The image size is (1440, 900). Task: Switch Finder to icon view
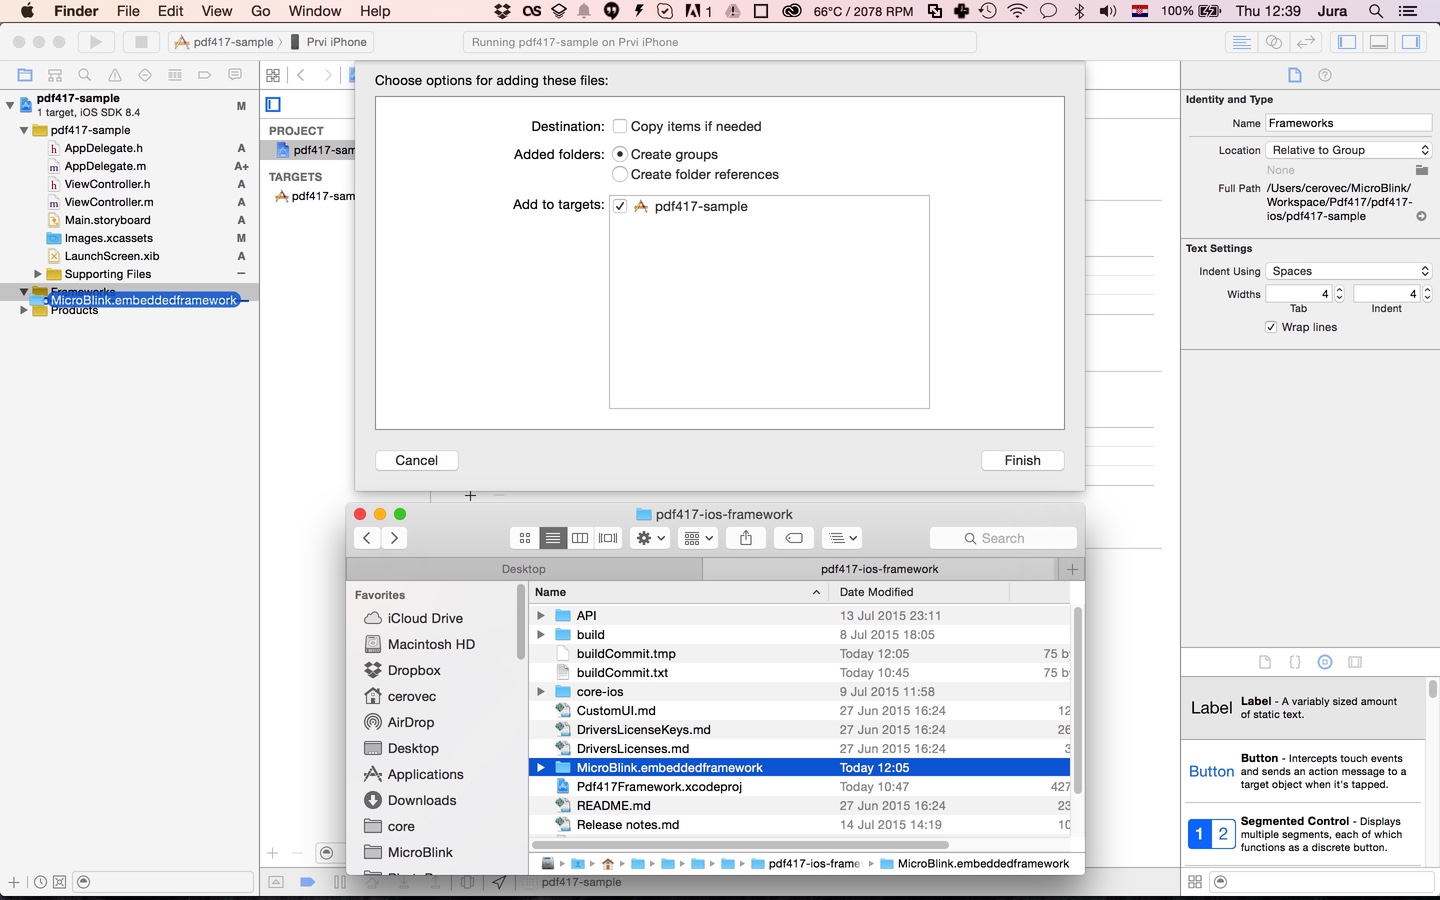pyautogui.click(x=525, y=538)
